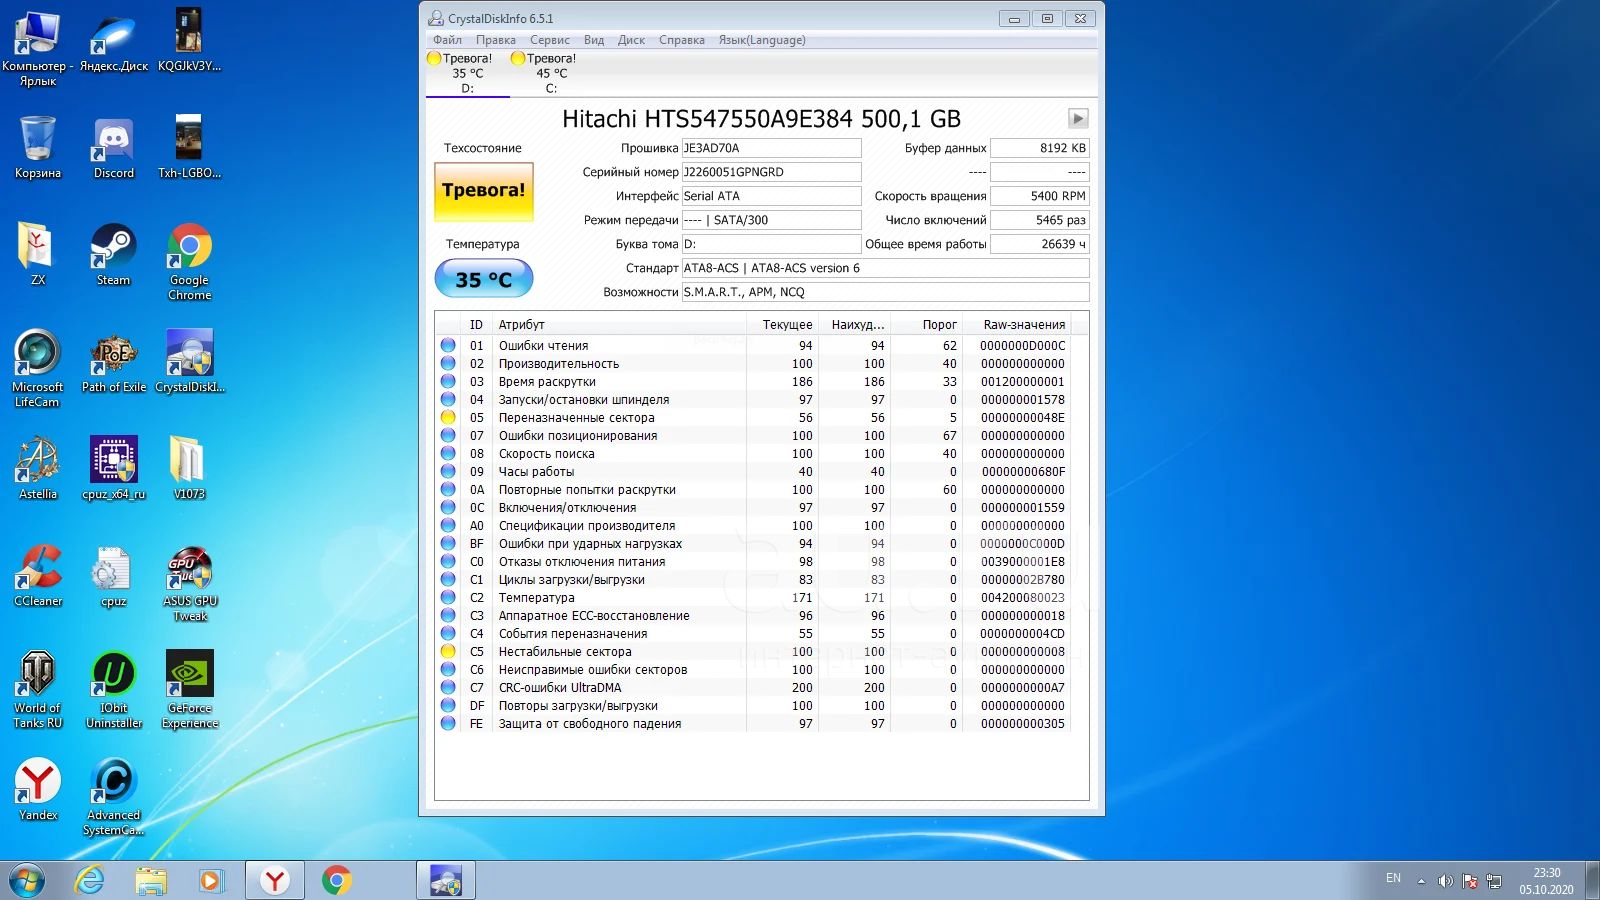Open Microsoft LifeCam desktop shortcut
The height and width of the screenshot is (900, 1600).
coord(37,369)
